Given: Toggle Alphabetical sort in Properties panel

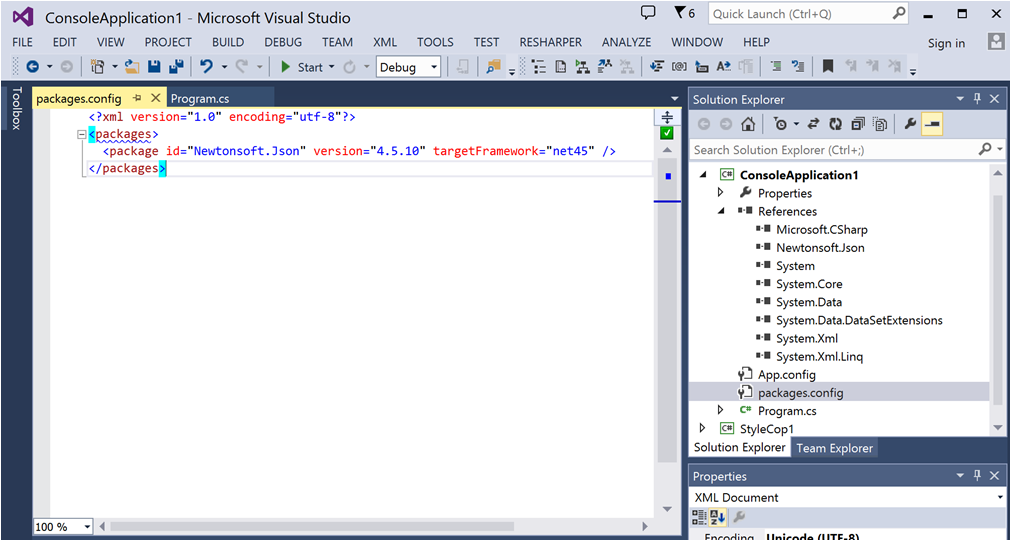Looking at the screenshot, I should coord(718,517).
